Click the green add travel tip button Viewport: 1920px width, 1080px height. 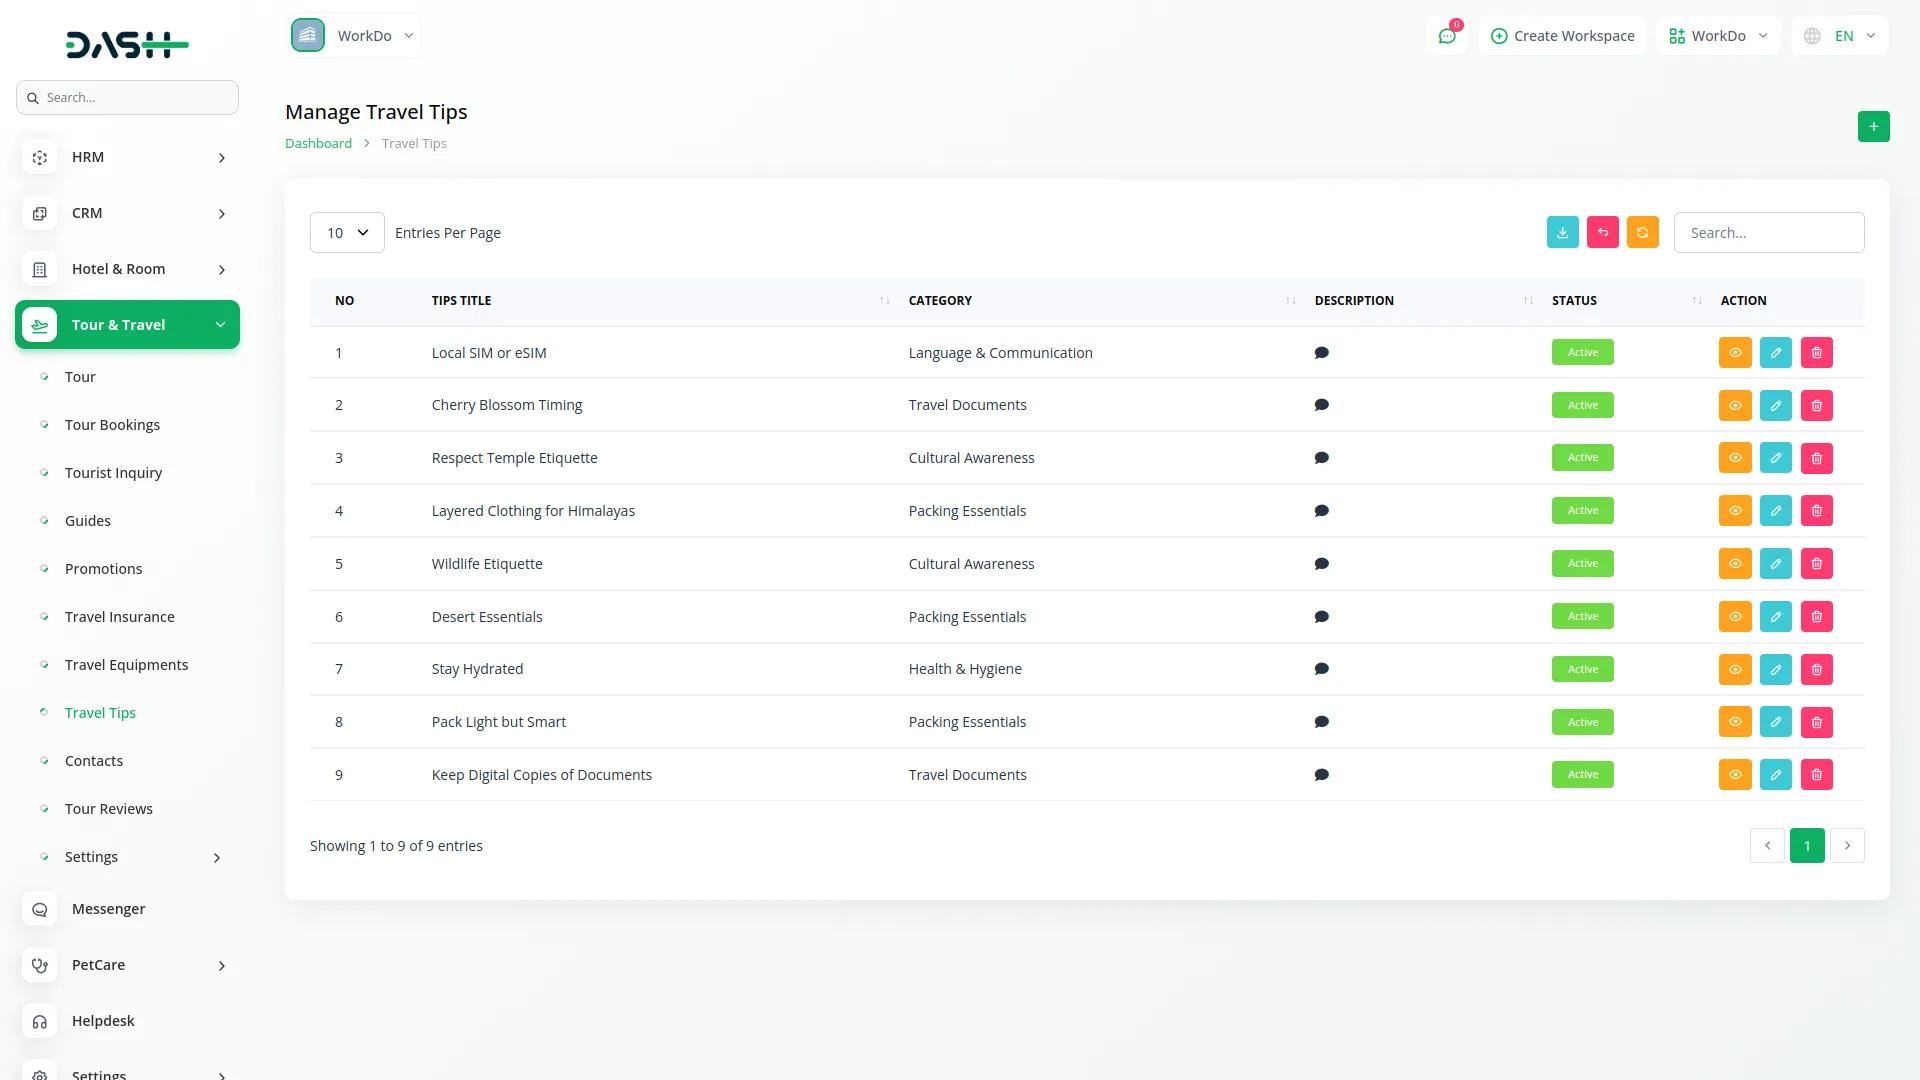click(1873, 127)
